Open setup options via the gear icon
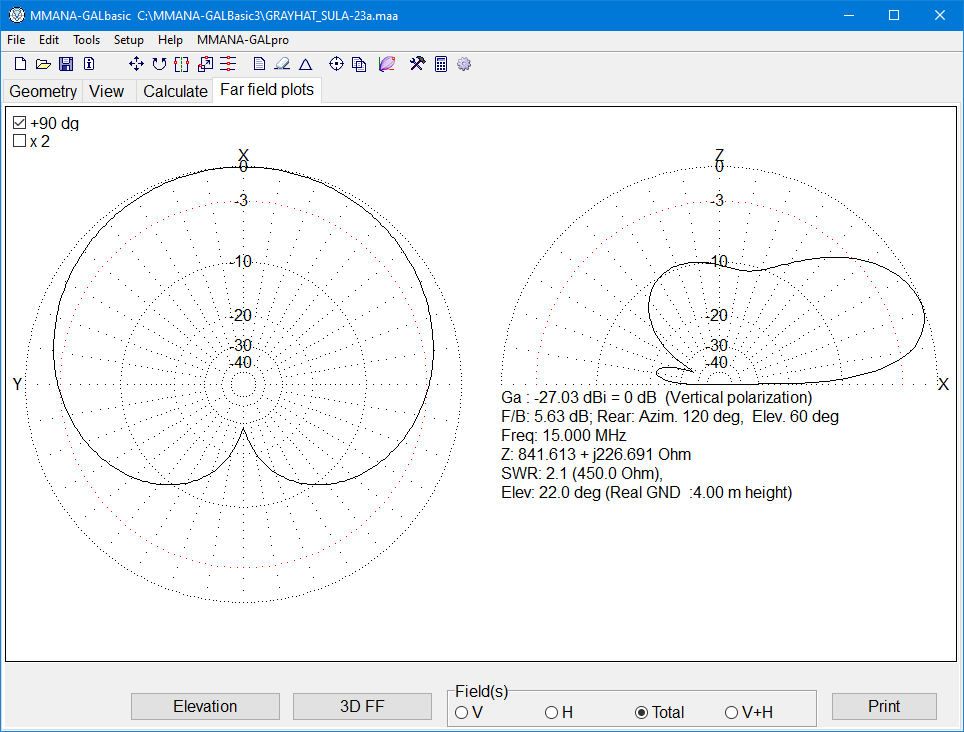 (463, 64)
